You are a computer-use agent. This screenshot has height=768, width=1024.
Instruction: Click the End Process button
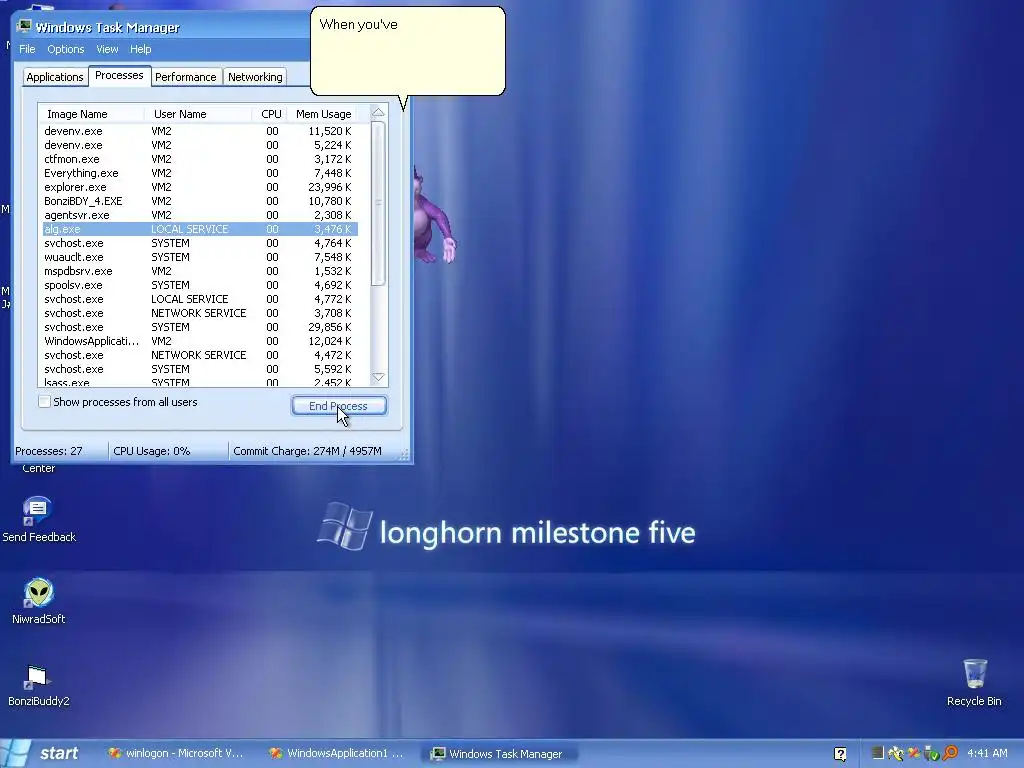click(339, 406)
